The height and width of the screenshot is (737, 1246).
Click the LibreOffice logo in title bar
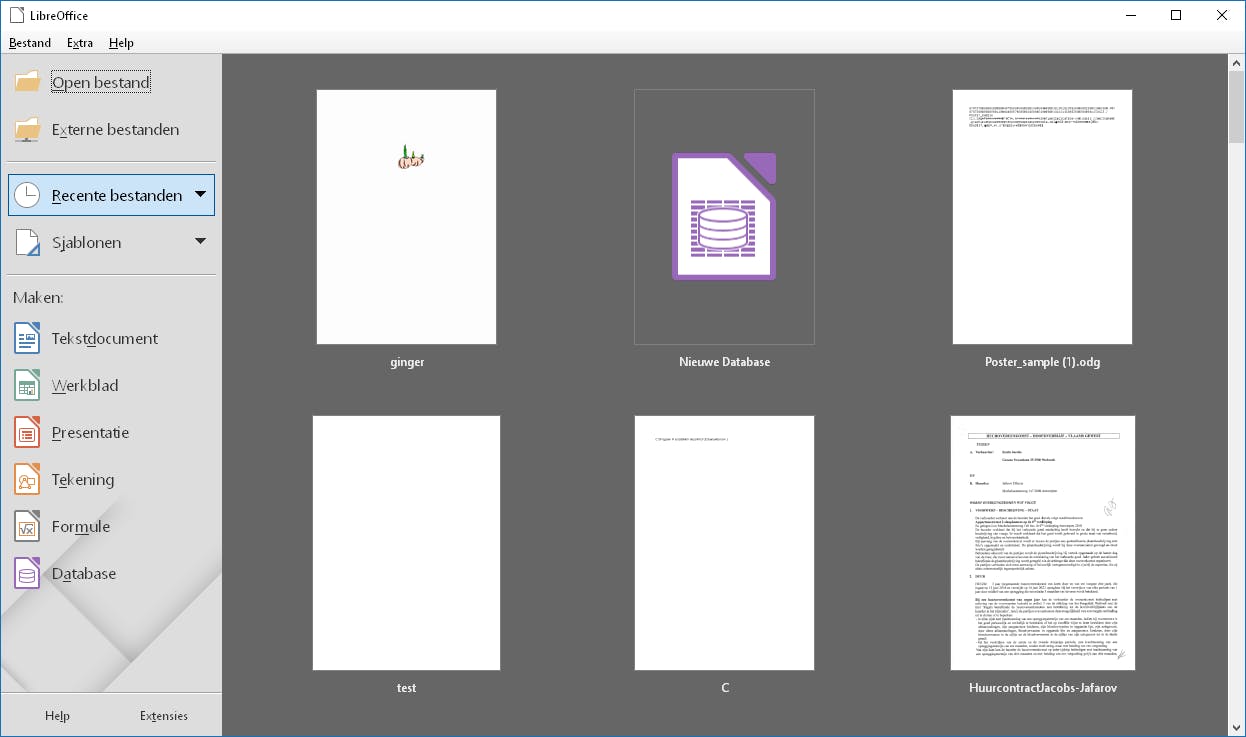pos(15,15)
